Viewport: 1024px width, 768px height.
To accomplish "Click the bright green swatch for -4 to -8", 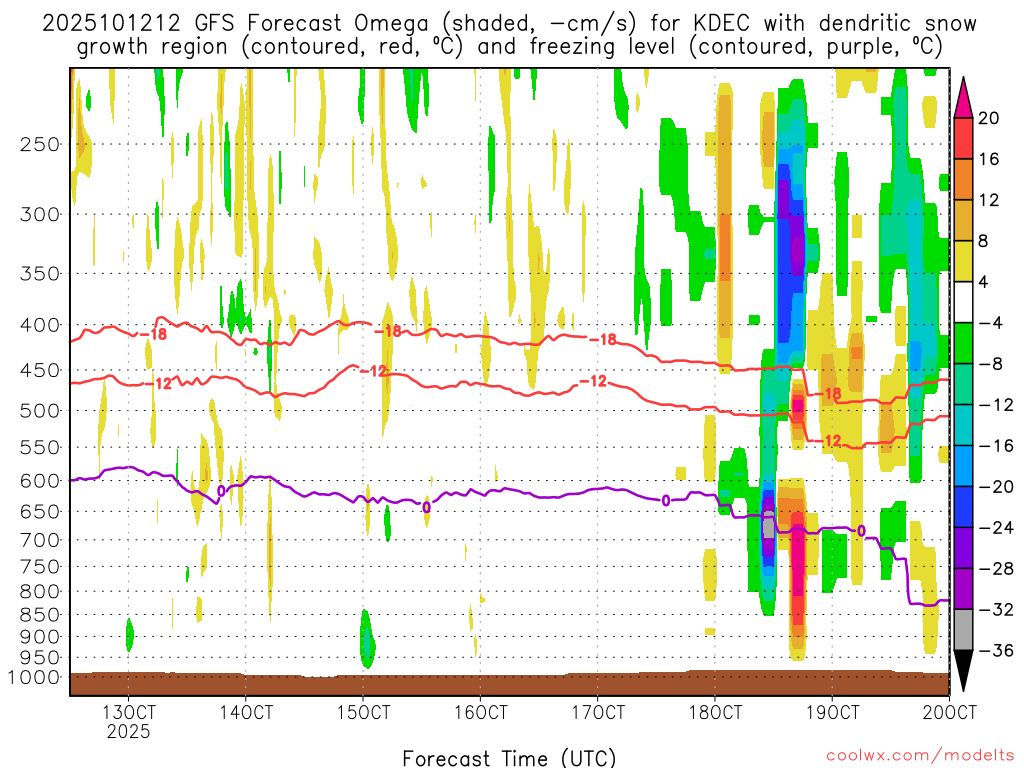I will click(963, 344).
